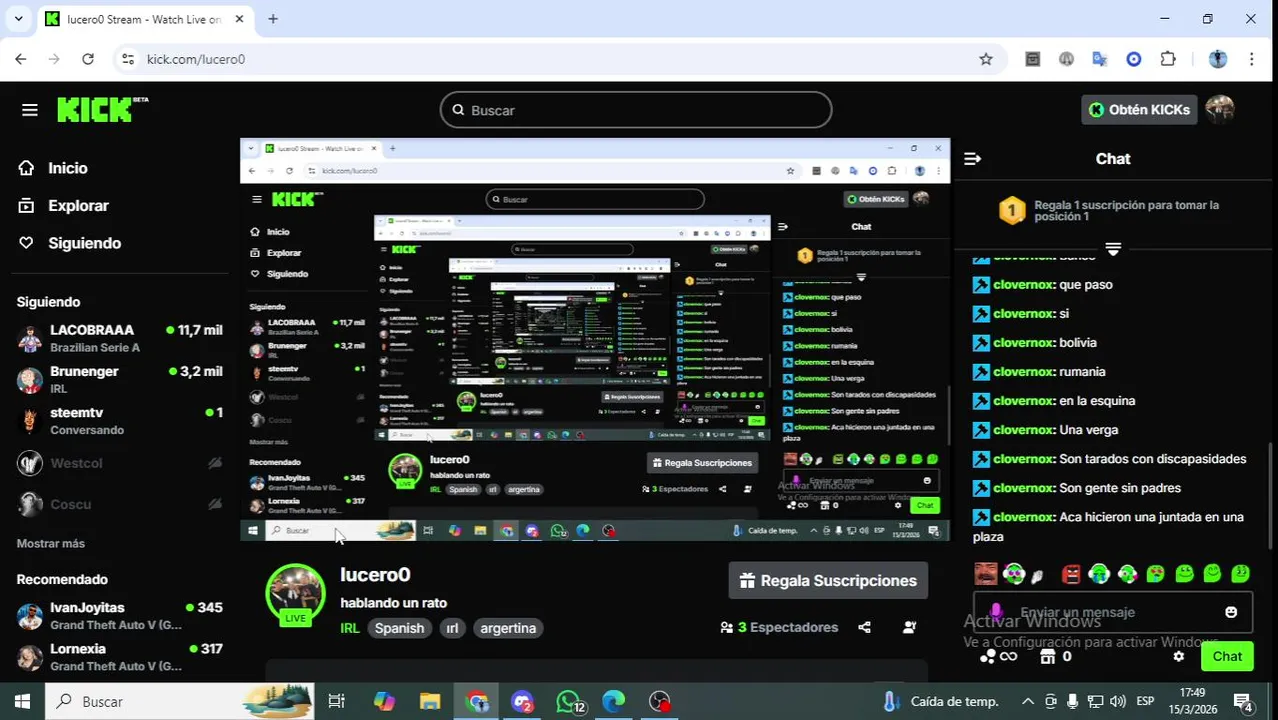The image size is (1278, 720).
Task: Select the irl tag
Action: pyautogui.click(x=452, y=628)
